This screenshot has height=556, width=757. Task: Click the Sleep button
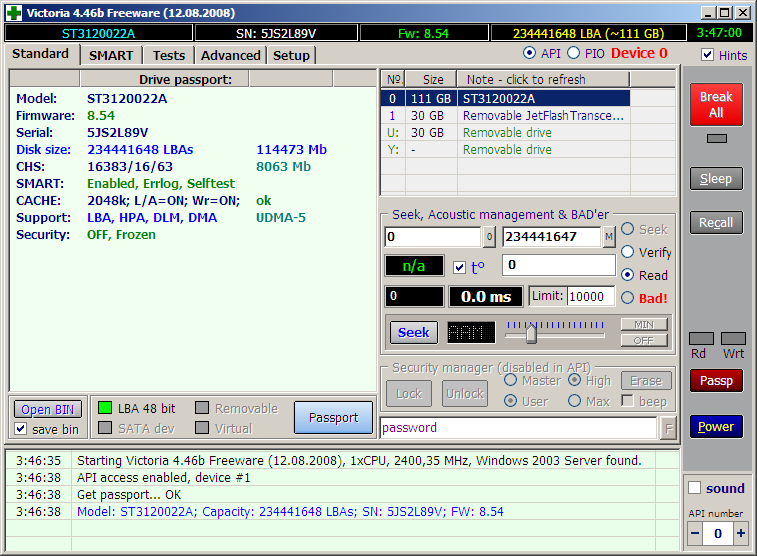716,179
